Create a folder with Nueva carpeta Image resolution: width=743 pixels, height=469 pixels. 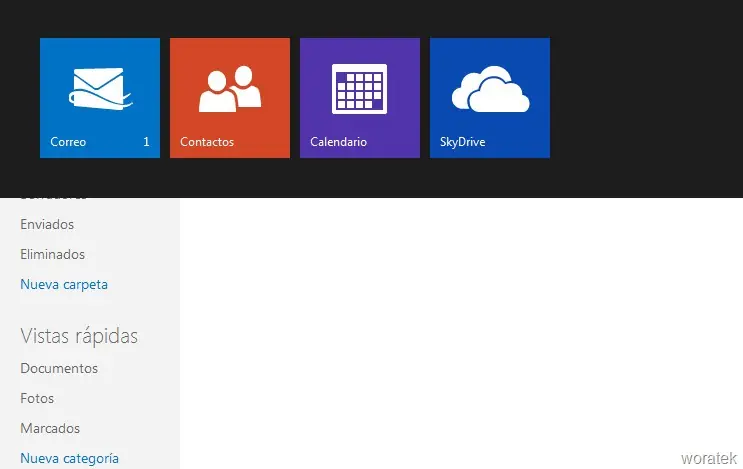coord(64,285)
